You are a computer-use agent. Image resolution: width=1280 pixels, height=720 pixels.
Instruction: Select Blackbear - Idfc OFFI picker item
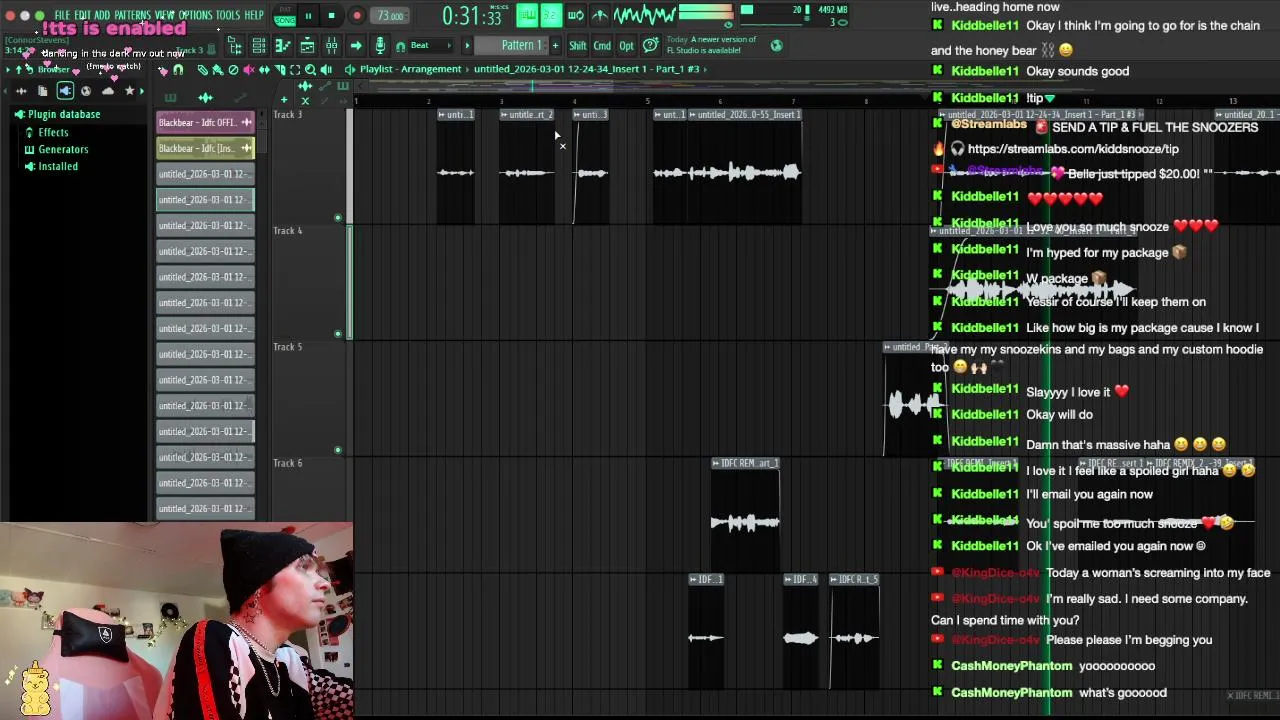coord(205,123)
